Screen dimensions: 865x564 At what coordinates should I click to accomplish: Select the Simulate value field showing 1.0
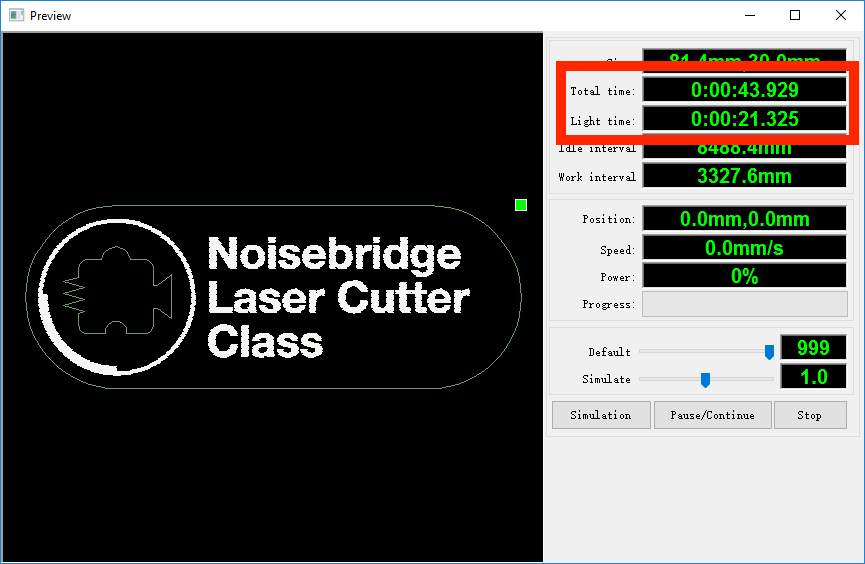812,377
